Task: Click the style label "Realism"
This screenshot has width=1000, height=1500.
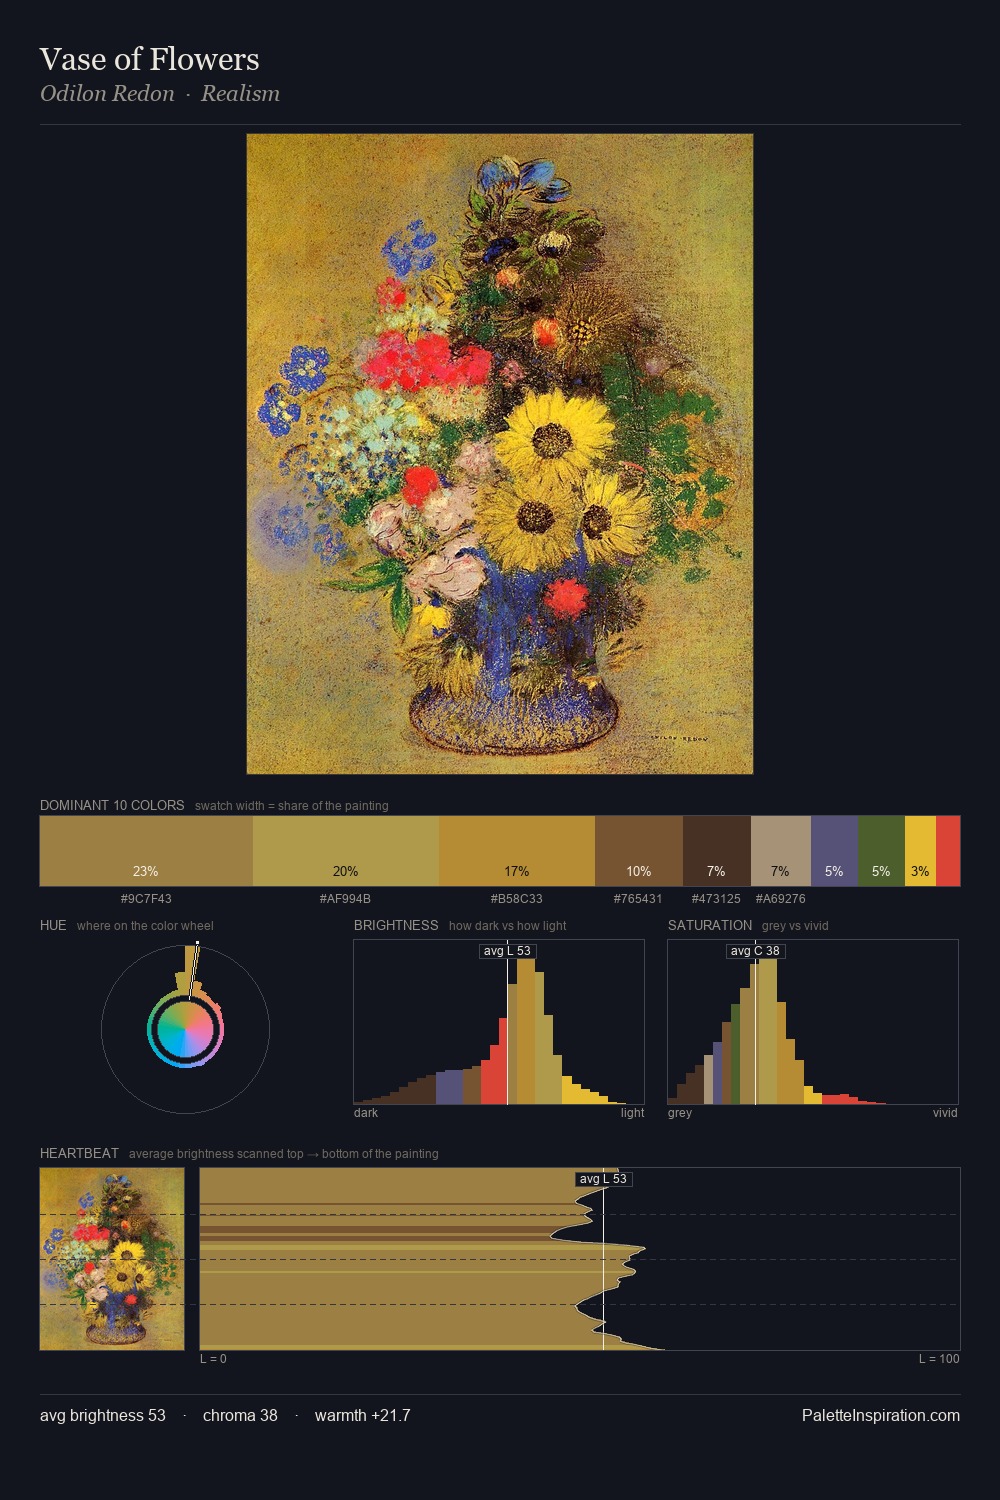Action: 240,93
